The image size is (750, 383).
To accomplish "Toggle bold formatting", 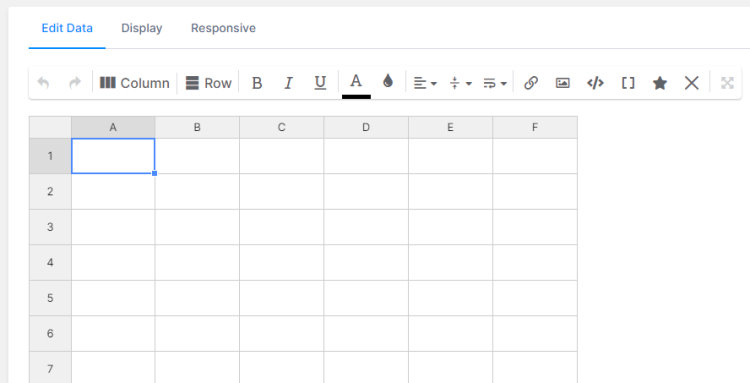I will pos(257,83).
